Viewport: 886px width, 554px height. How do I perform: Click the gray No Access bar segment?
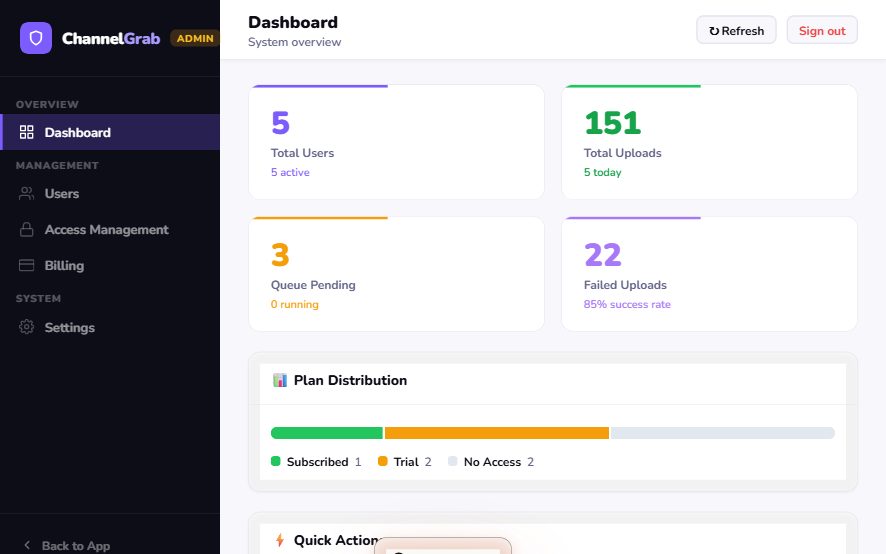point(723,433)
